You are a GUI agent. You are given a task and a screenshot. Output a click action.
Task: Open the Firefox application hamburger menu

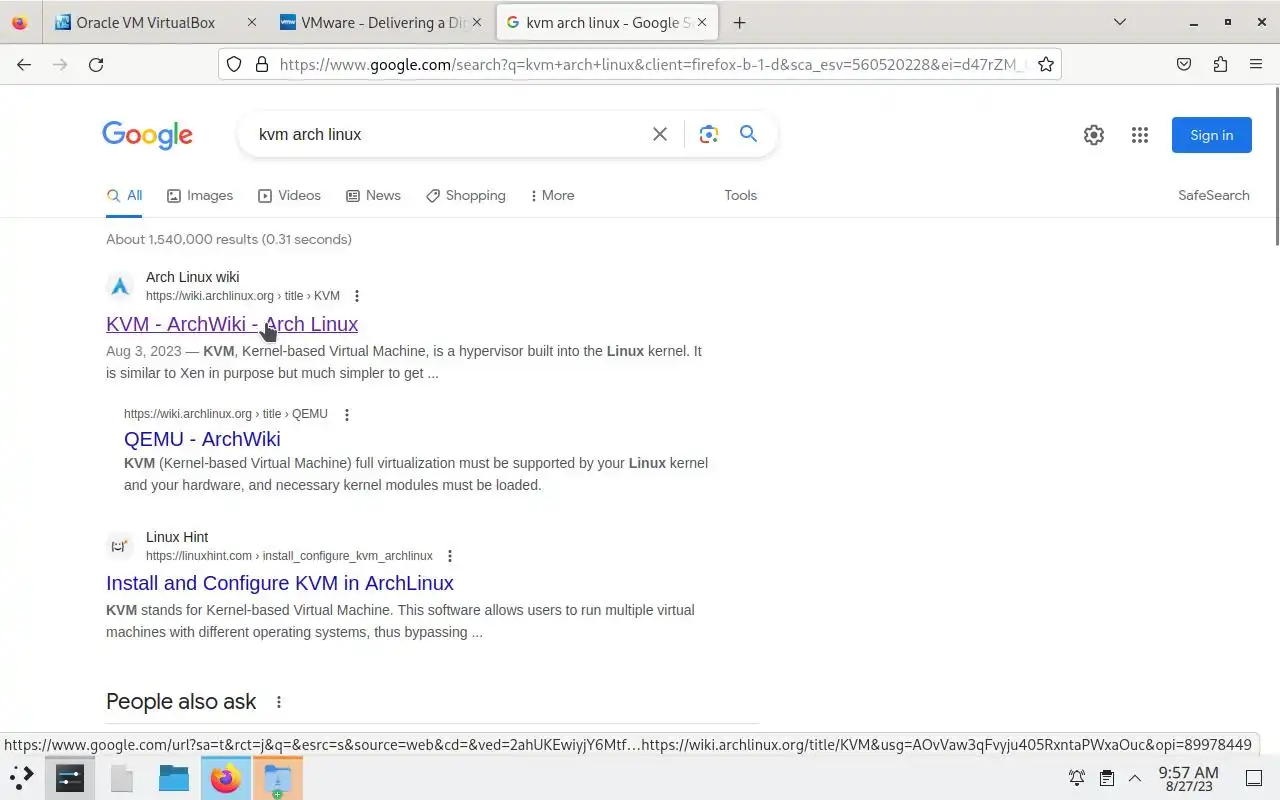(1256, 64)
